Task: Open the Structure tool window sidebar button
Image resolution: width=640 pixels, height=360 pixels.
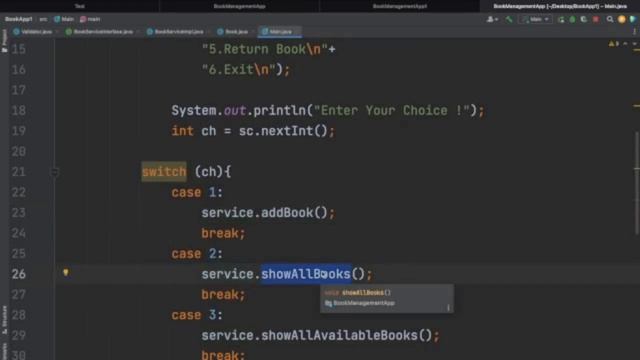Action: pos(4,320)
